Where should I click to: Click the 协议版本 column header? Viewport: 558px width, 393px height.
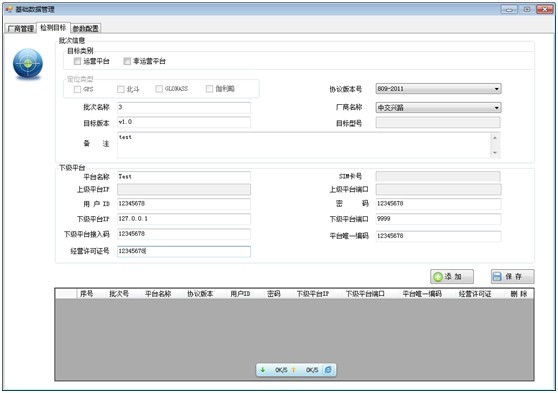[x=200, y=294]
